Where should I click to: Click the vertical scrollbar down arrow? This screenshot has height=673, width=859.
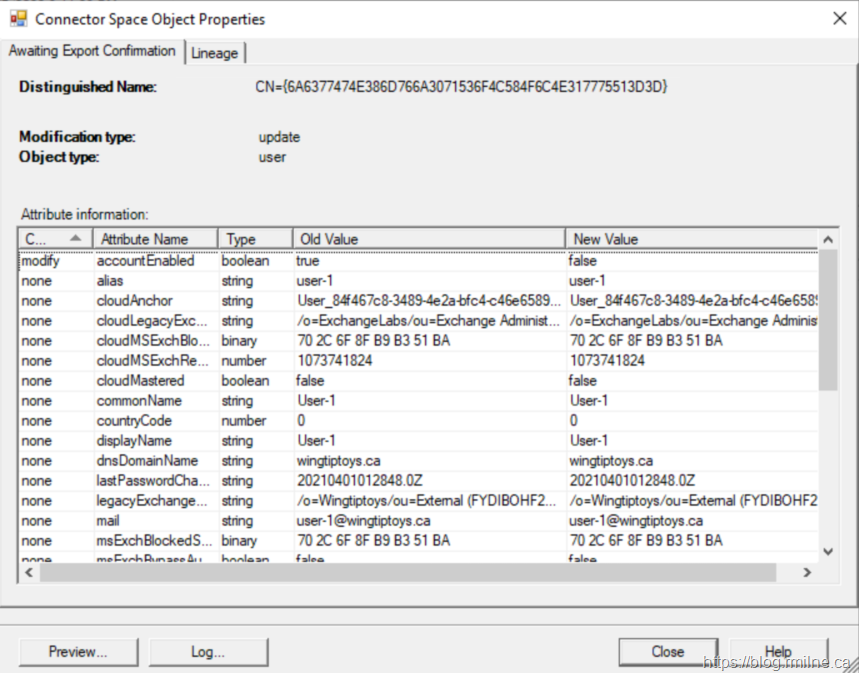point(828,551)
